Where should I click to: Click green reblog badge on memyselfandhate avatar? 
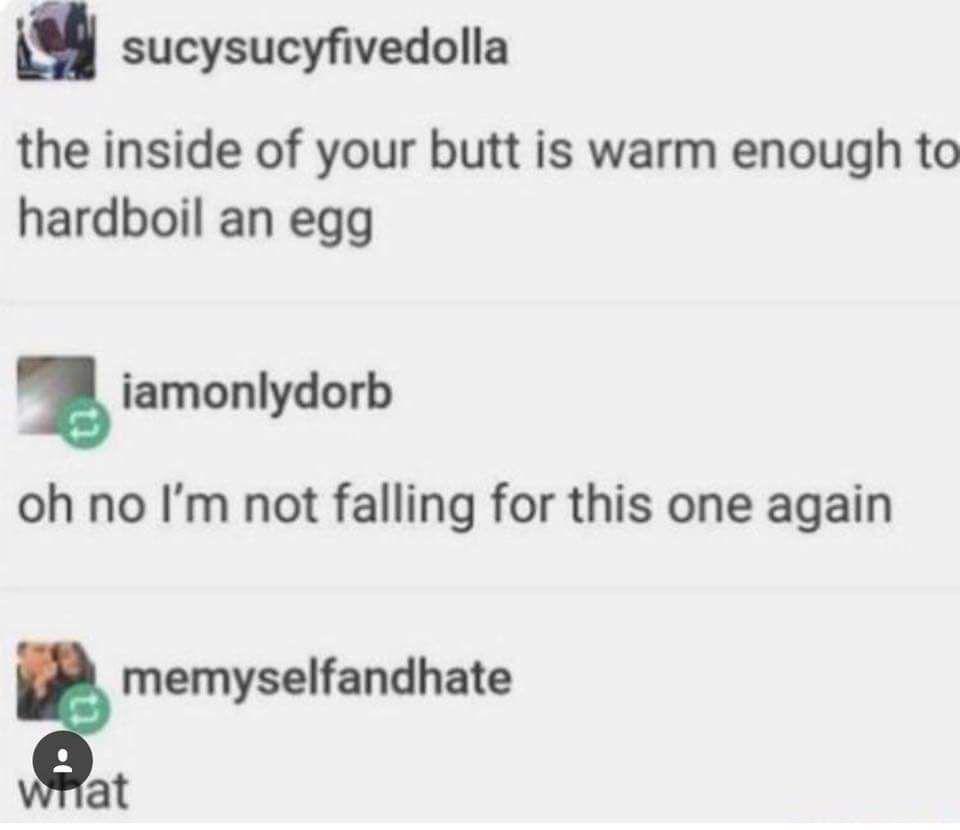(84, 709)
